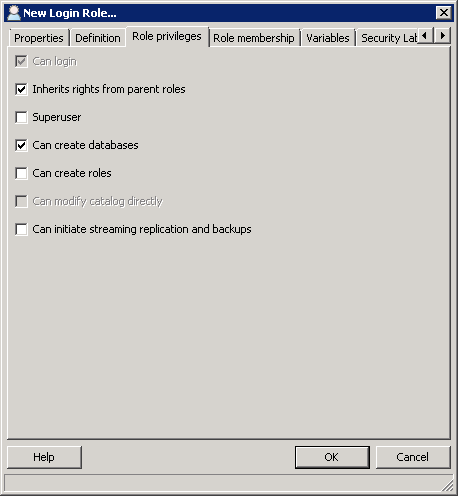
Task: Click the disabled Can login checkbox
Action: (x=21, y=61)
